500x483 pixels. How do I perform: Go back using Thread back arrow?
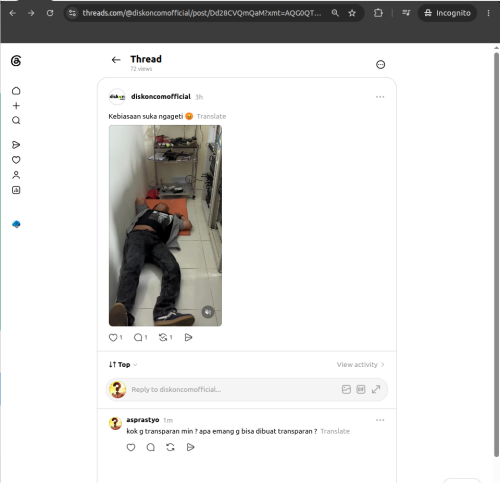[x=116, y=60]
